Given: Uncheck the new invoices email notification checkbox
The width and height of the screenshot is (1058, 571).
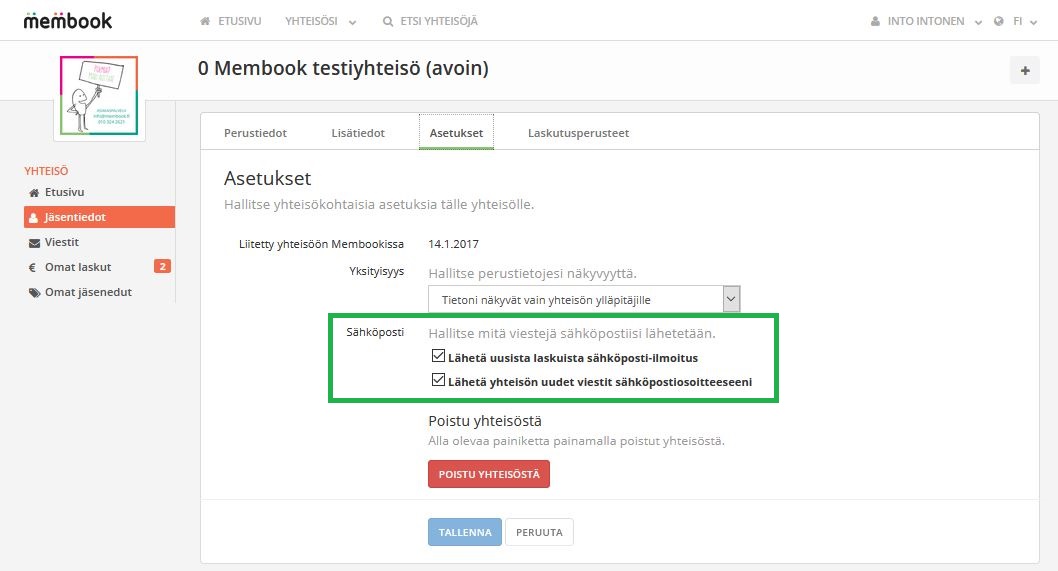Looking at the screenshot, I should pos(438,357).
